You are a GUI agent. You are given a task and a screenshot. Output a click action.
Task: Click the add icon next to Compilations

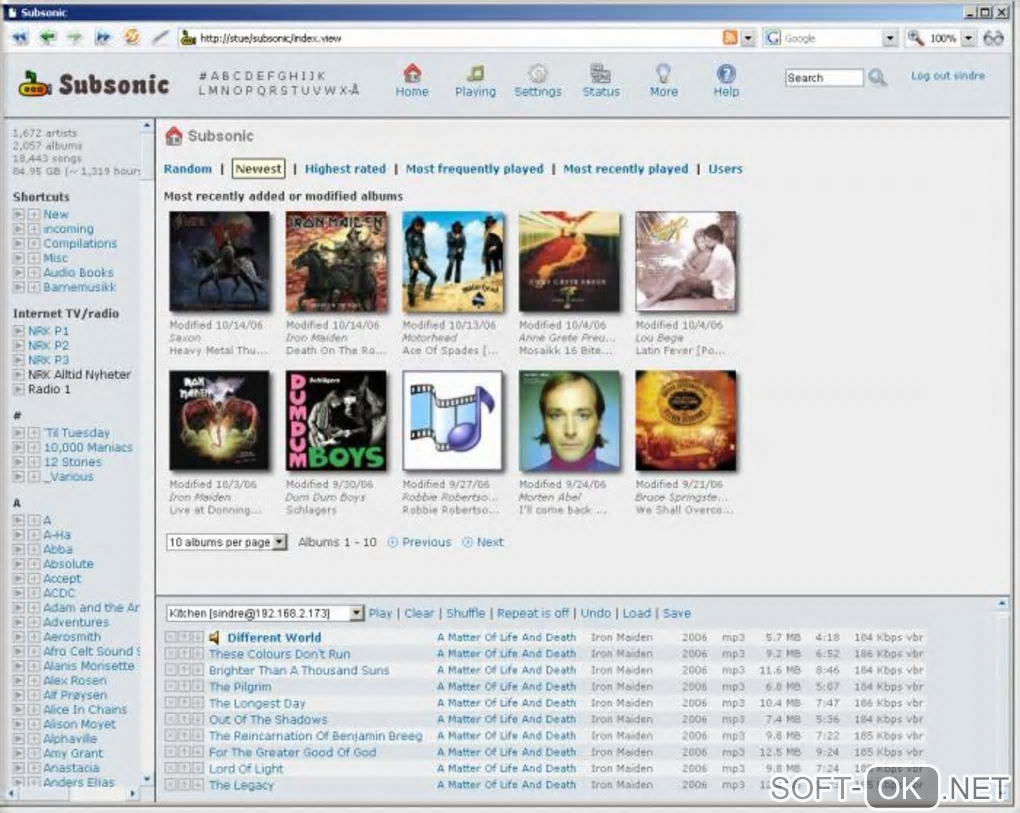[34, 243]
